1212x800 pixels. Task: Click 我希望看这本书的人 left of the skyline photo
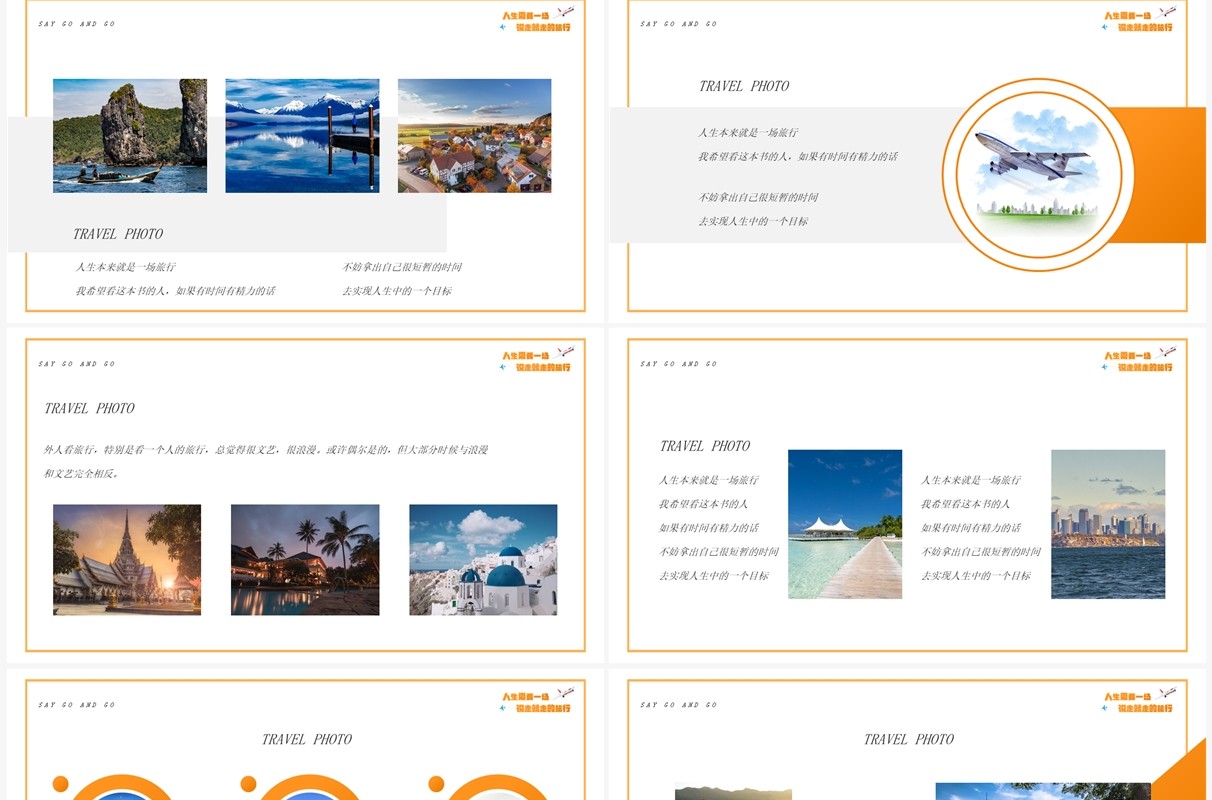pos(965,504)
